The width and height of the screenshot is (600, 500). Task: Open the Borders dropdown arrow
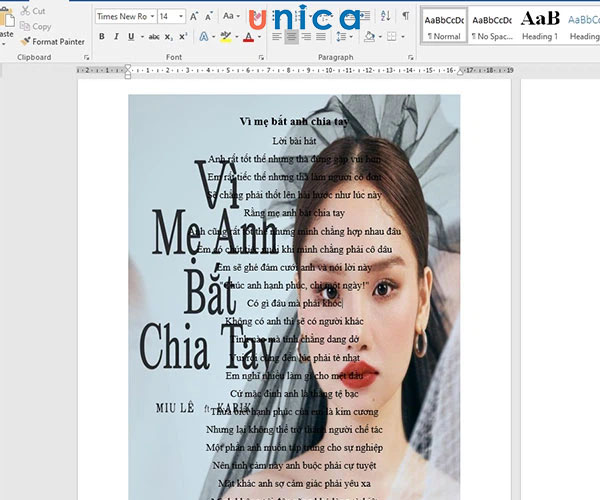pos(403,37)
